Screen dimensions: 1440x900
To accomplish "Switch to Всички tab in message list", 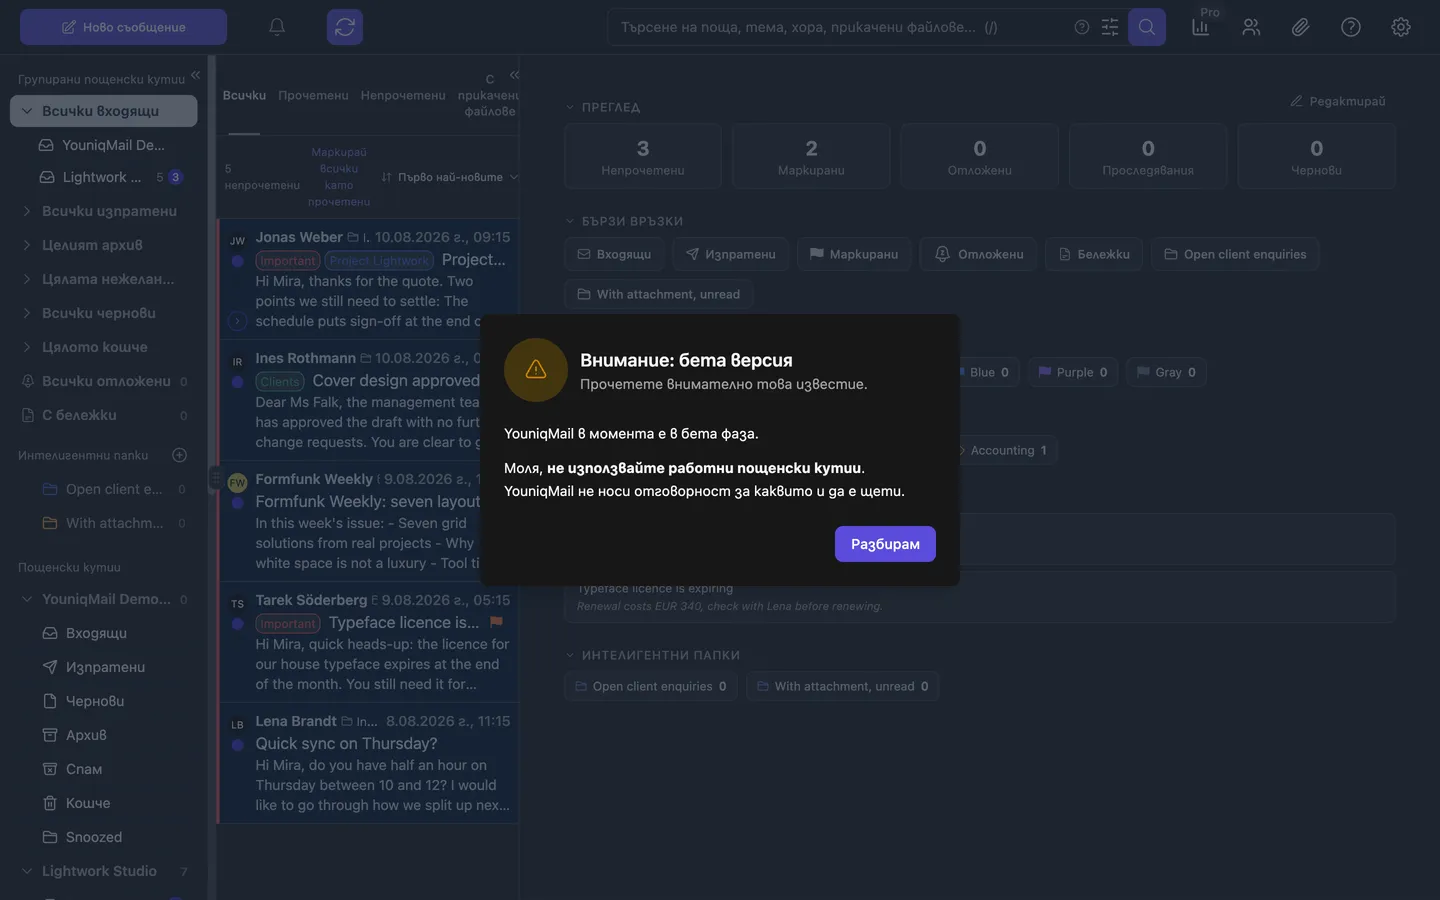I will tap(244, 95).
